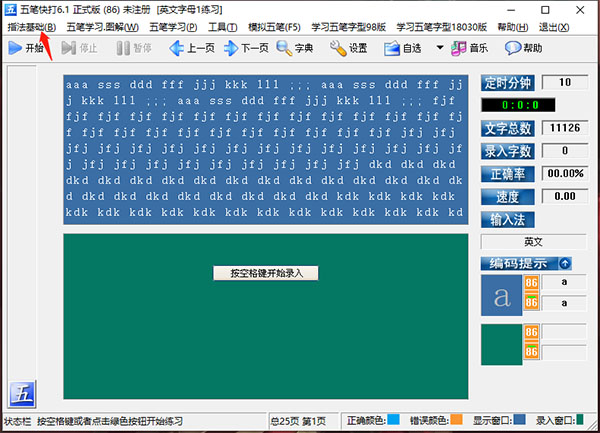600x433 pixels.
Task: Click the 速度 button
Action: [x=507, y=197]
